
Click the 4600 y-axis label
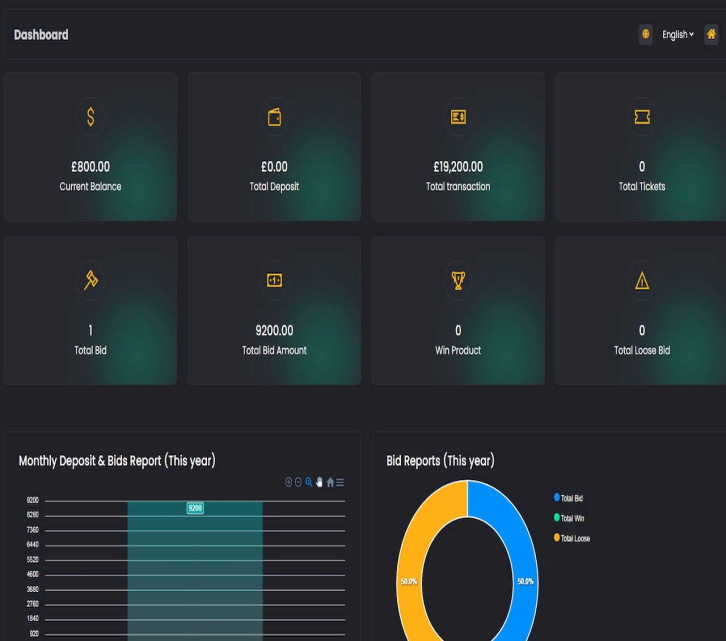coord(33,574)
